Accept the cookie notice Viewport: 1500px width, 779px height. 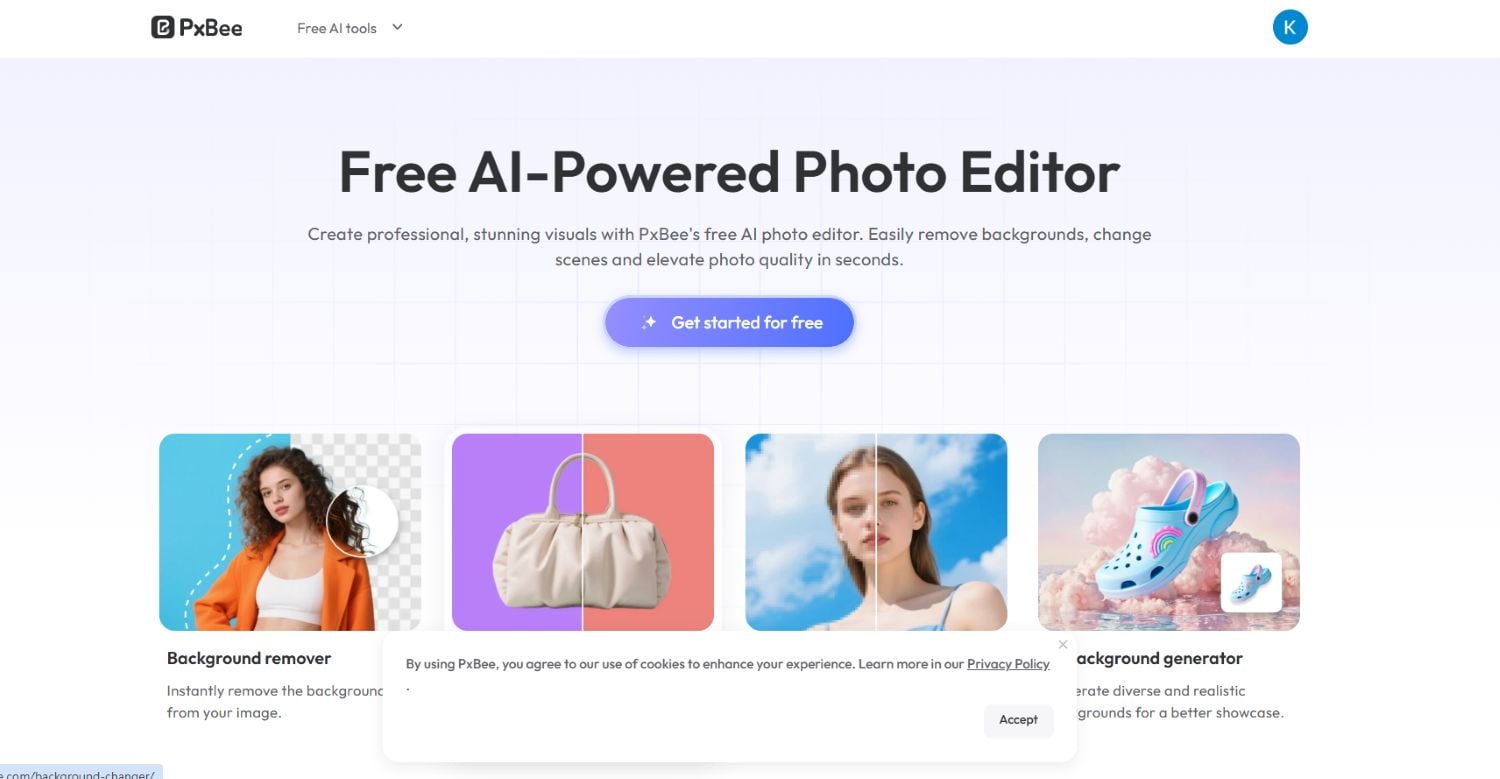pos(1018,720)
